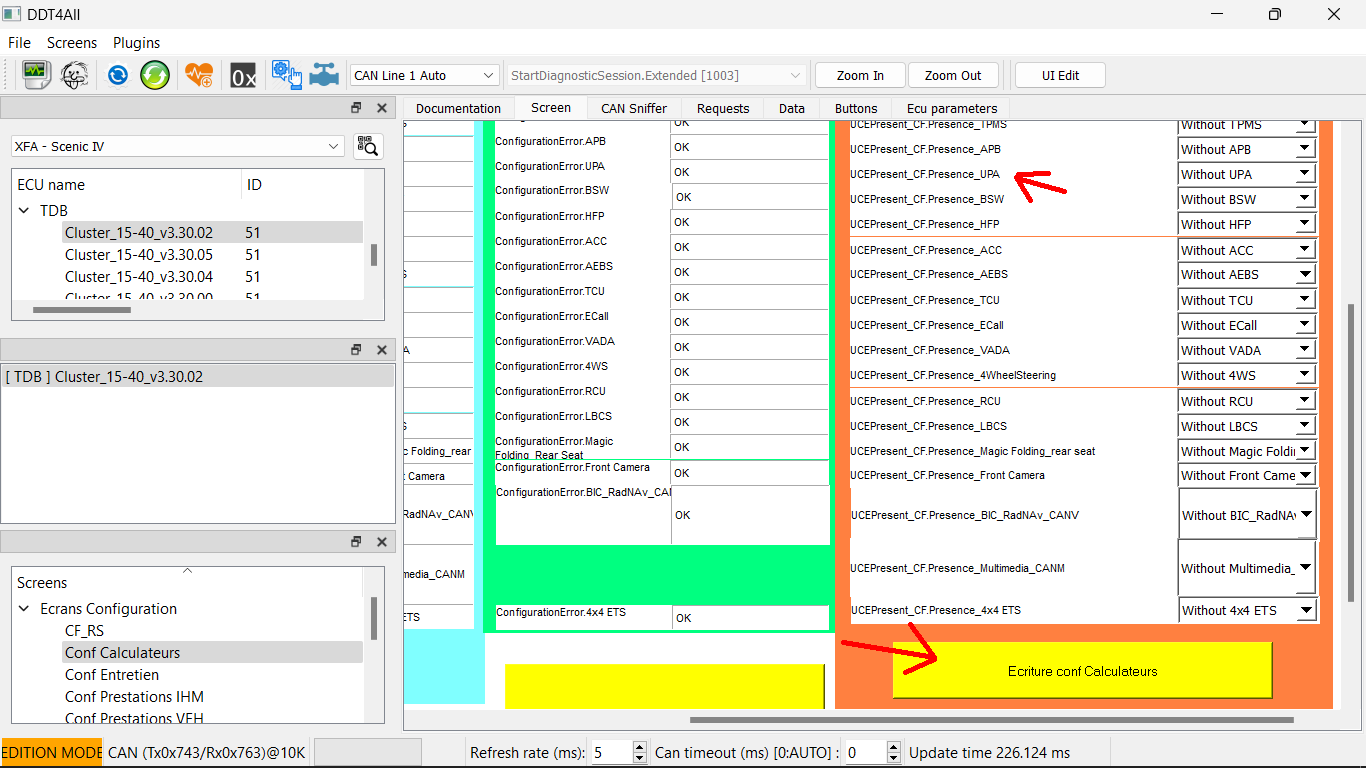Screen dimensions: 1366x768
Task: Click the ECU search magnifier icon
Action: pyautogui.click(x=368, y=146)
